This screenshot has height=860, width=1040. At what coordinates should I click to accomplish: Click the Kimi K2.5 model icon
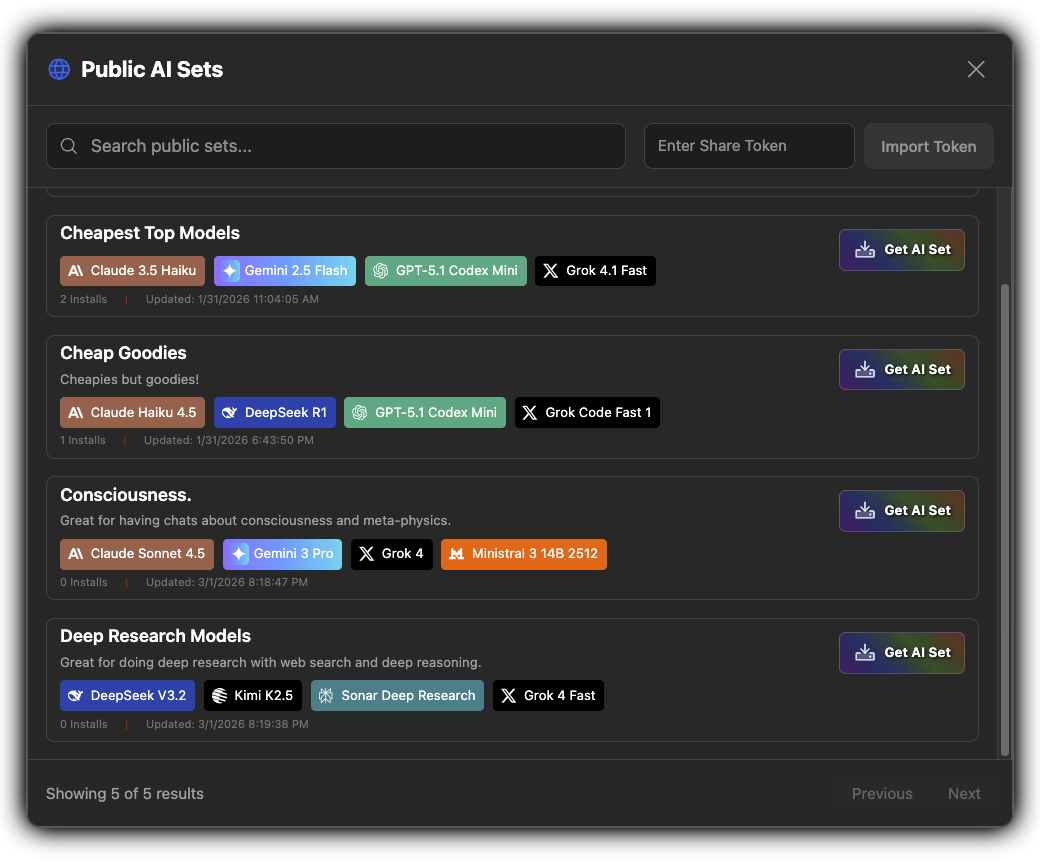220,695
